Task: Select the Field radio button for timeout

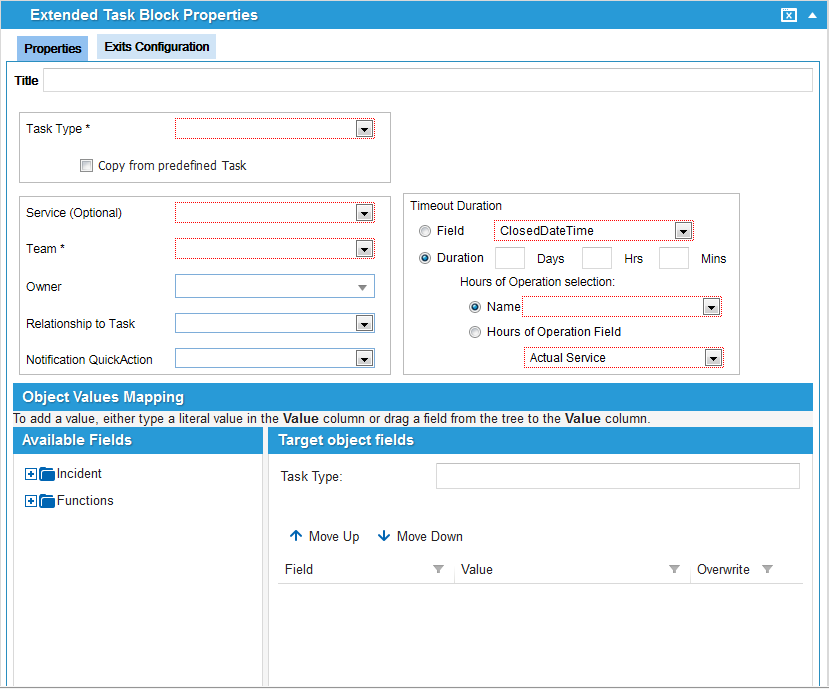Action: (425, 231)
